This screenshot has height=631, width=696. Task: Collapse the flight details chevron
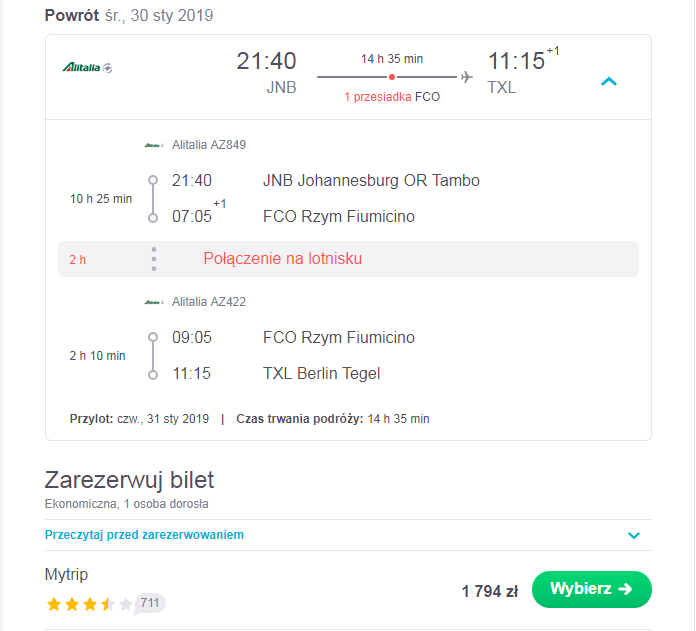609,82
